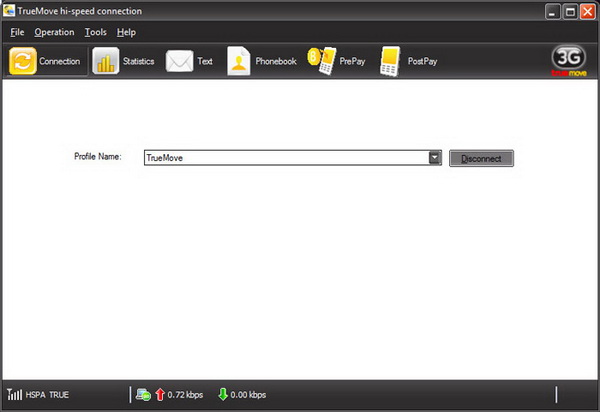Open the PostPay phone icon
The image size is (600, 412).
(x=390, y=61)
